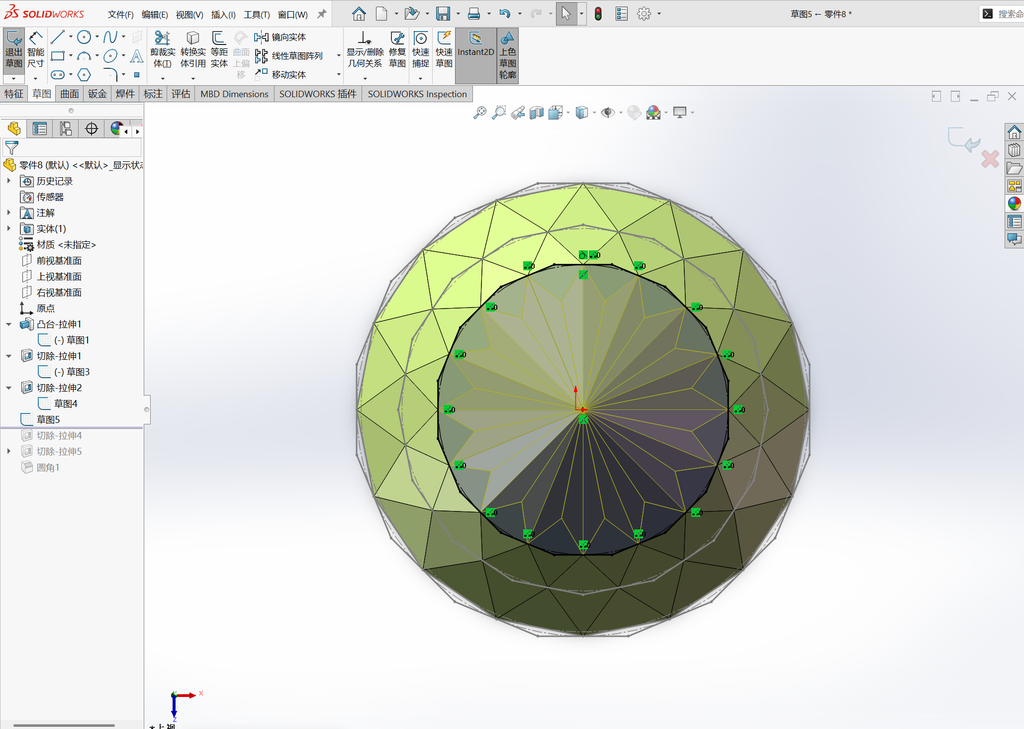
Task: Click Trim Entities (剪裁实体)
Action: [163, 50]
